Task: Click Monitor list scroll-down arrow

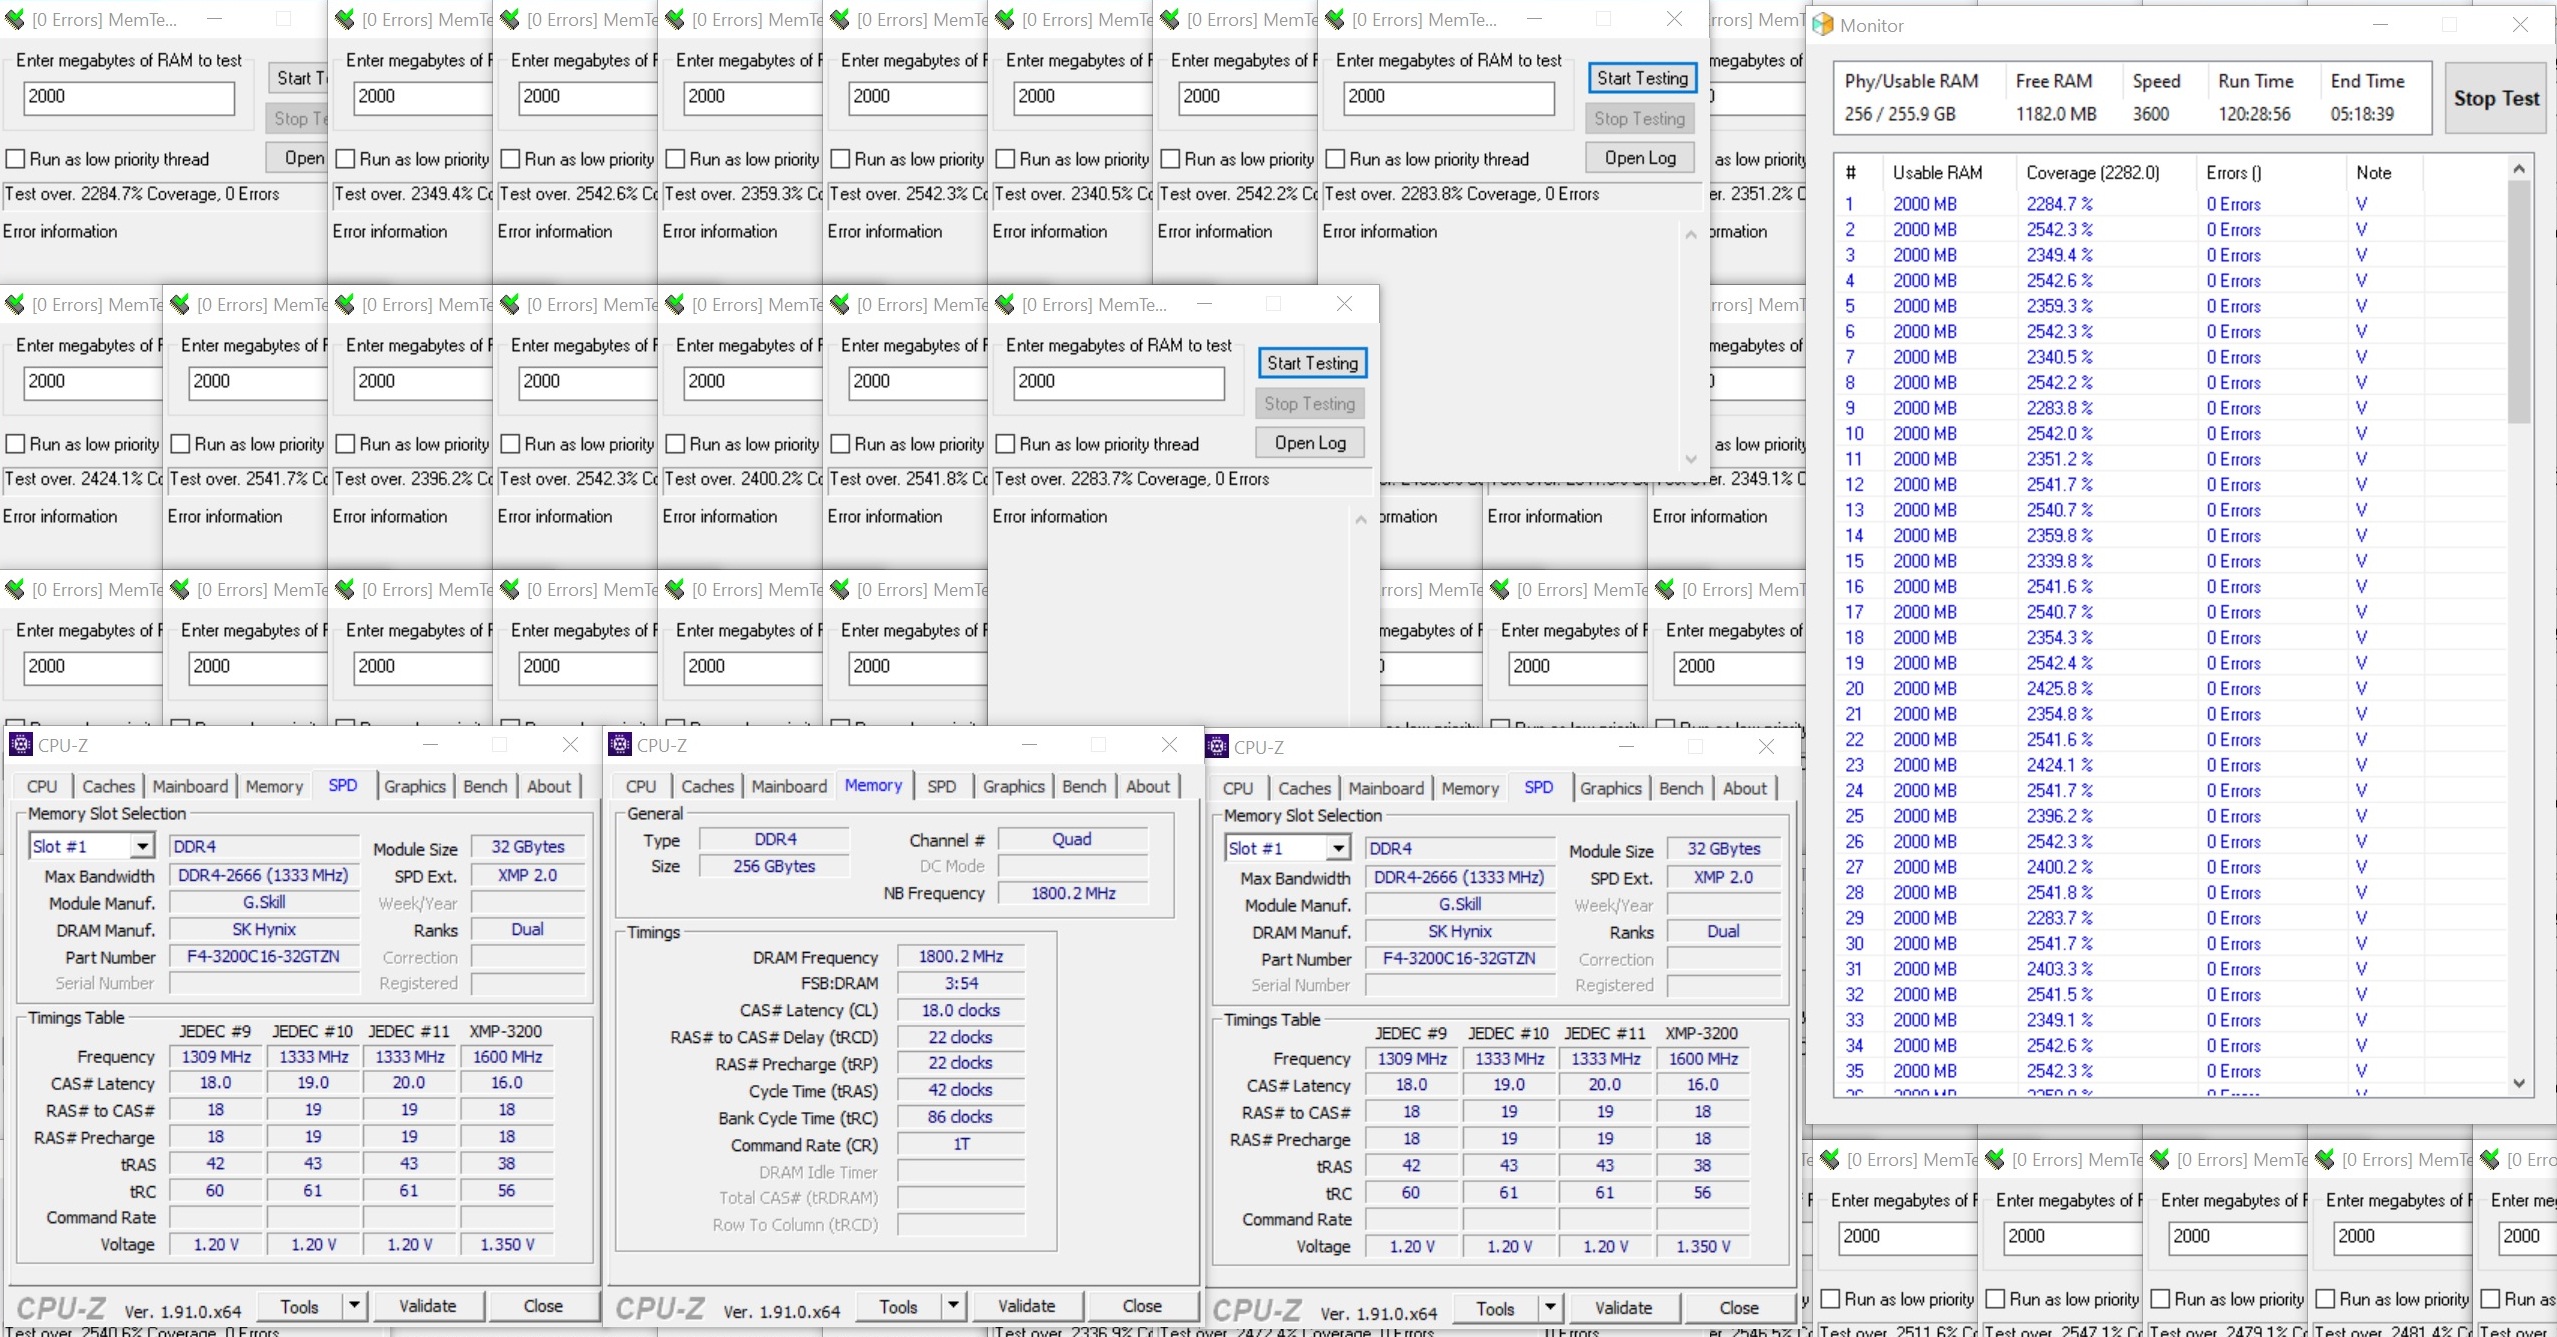Action: click(2519, 1083)
